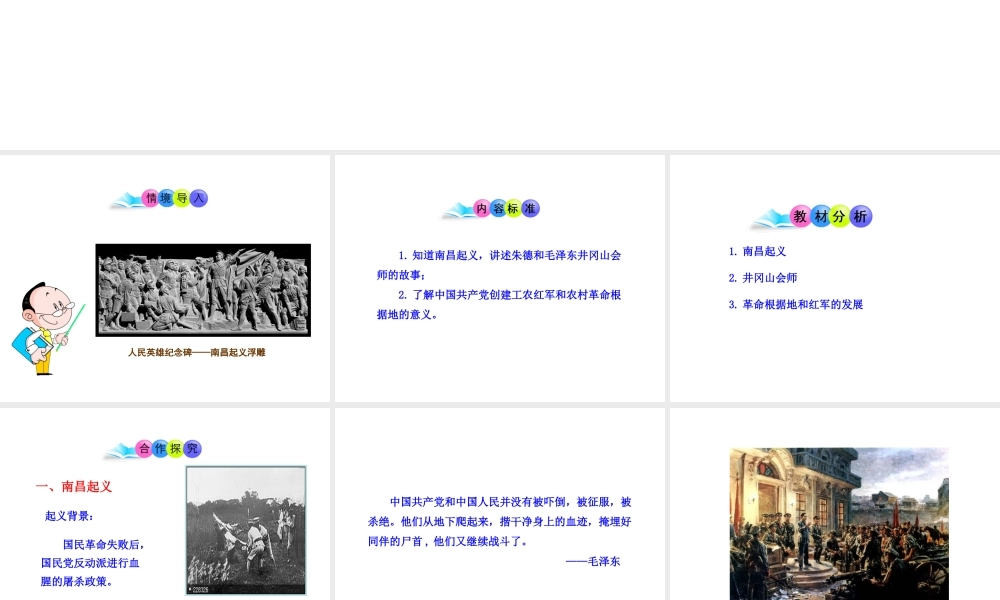Click the open-book icon beside 内容标准
This screenshot has width=1000, height=600.
pos(458,211)
